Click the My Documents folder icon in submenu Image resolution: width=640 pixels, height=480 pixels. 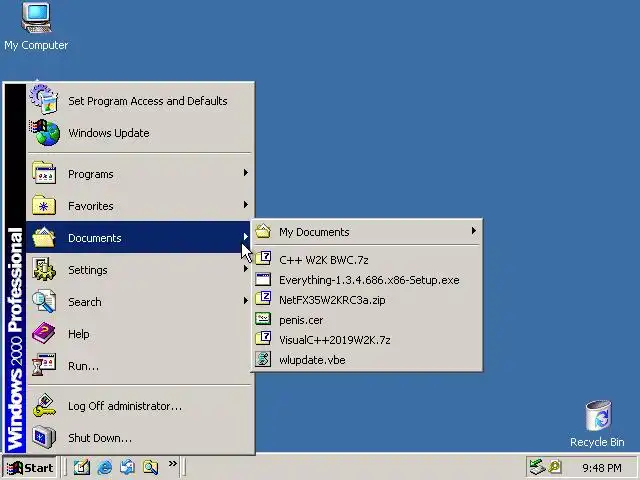[x=263, y=231]
